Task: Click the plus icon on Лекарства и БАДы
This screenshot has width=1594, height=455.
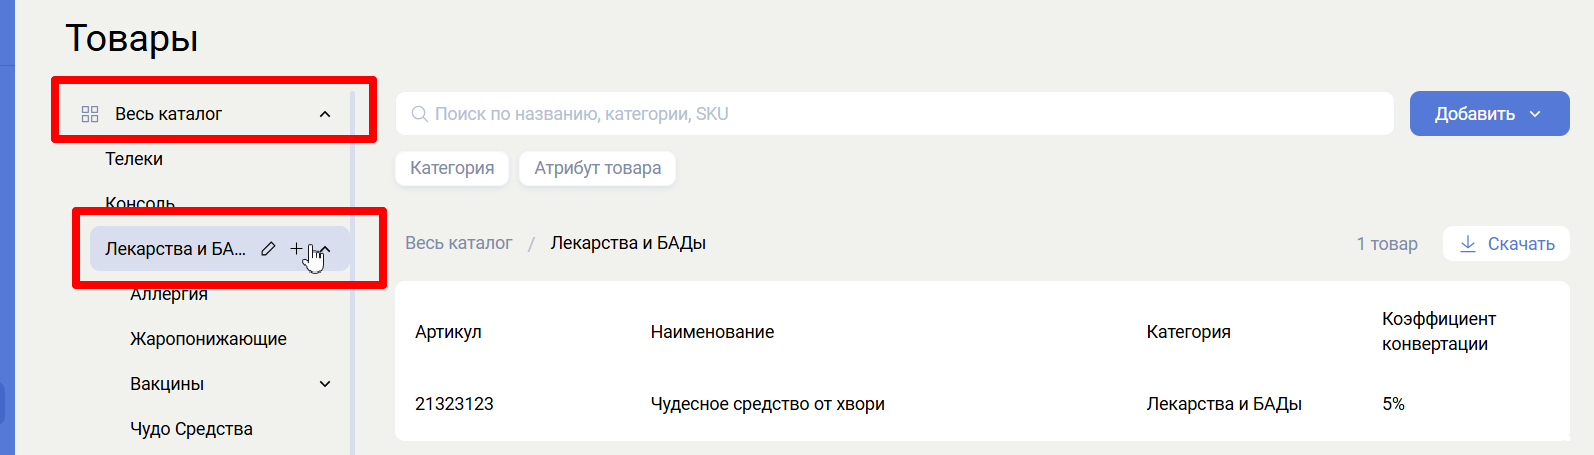Action: (296, 249)
